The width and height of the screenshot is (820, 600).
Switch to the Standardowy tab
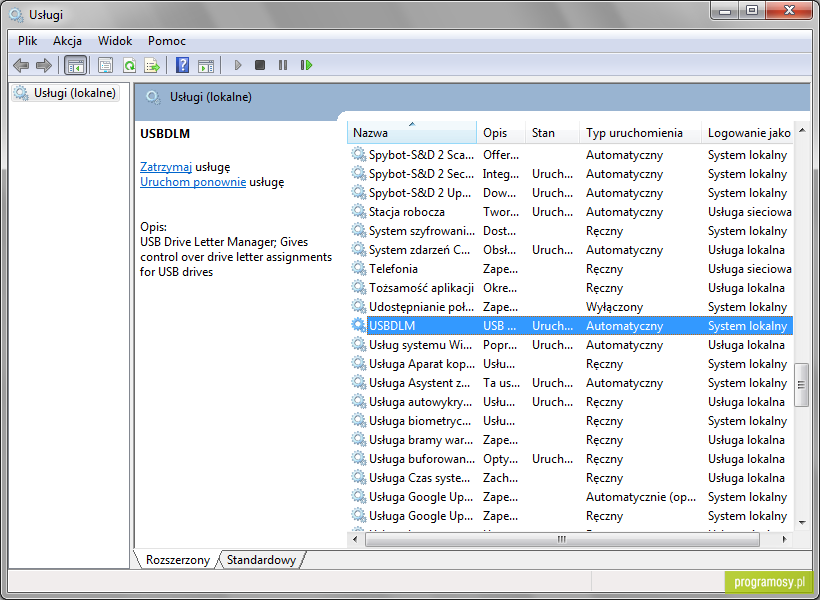tap(261, 560)
